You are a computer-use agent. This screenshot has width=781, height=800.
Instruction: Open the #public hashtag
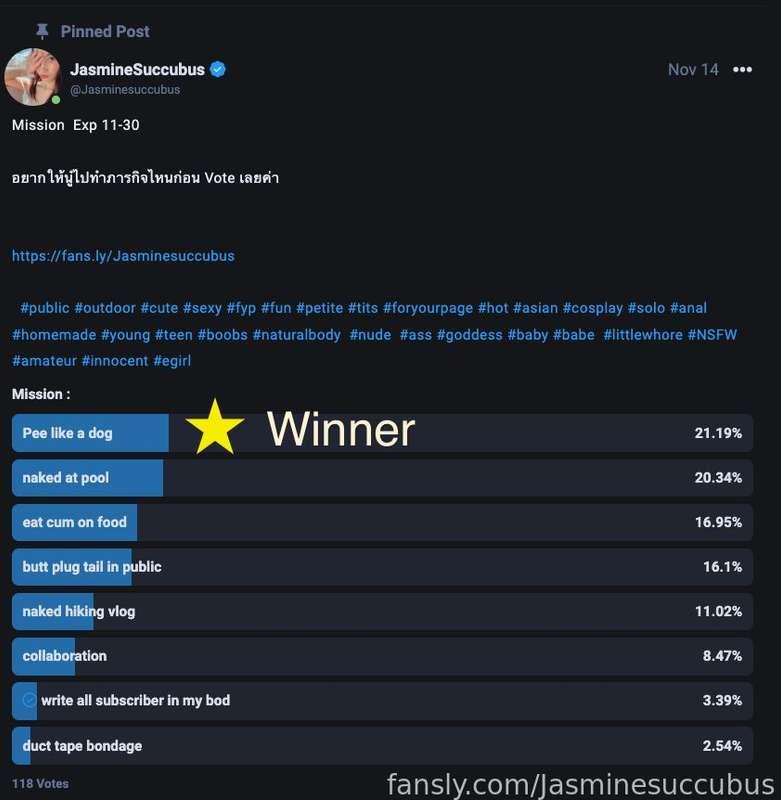45,308
